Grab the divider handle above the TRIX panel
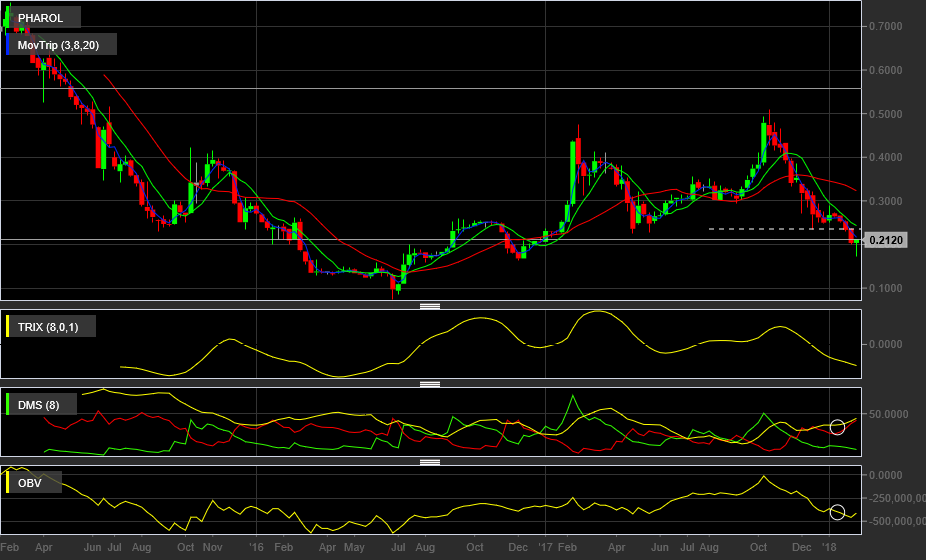 point(430,306)
